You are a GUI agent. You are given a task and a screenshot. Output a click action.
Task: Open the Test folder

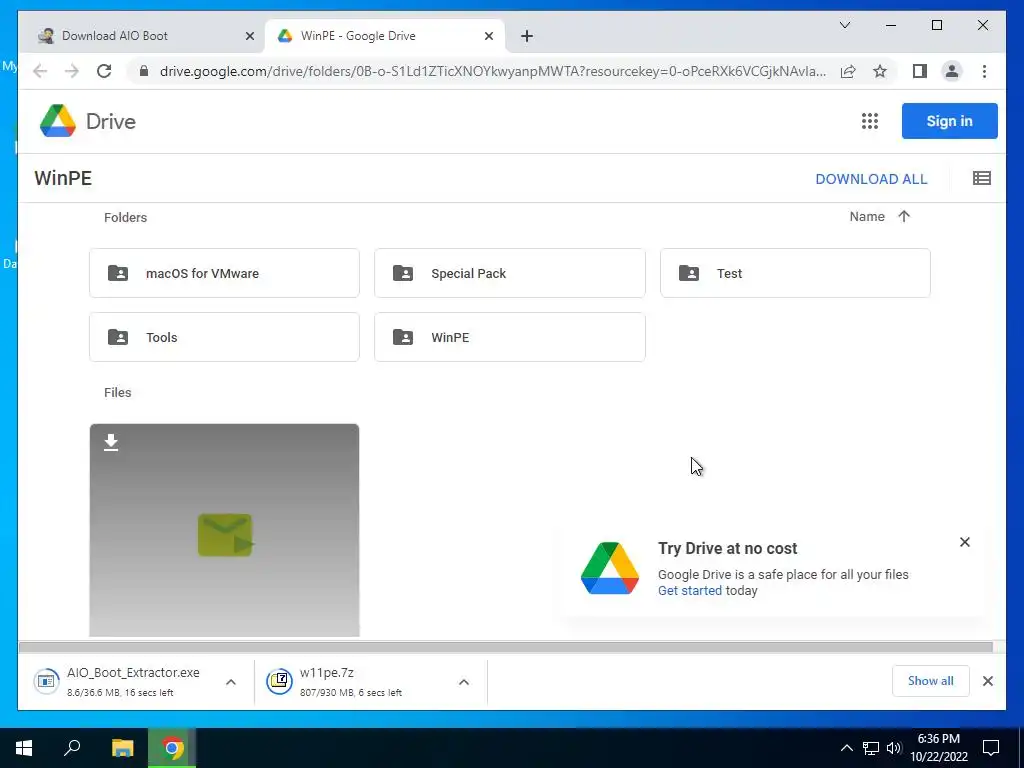pos(795,273)
